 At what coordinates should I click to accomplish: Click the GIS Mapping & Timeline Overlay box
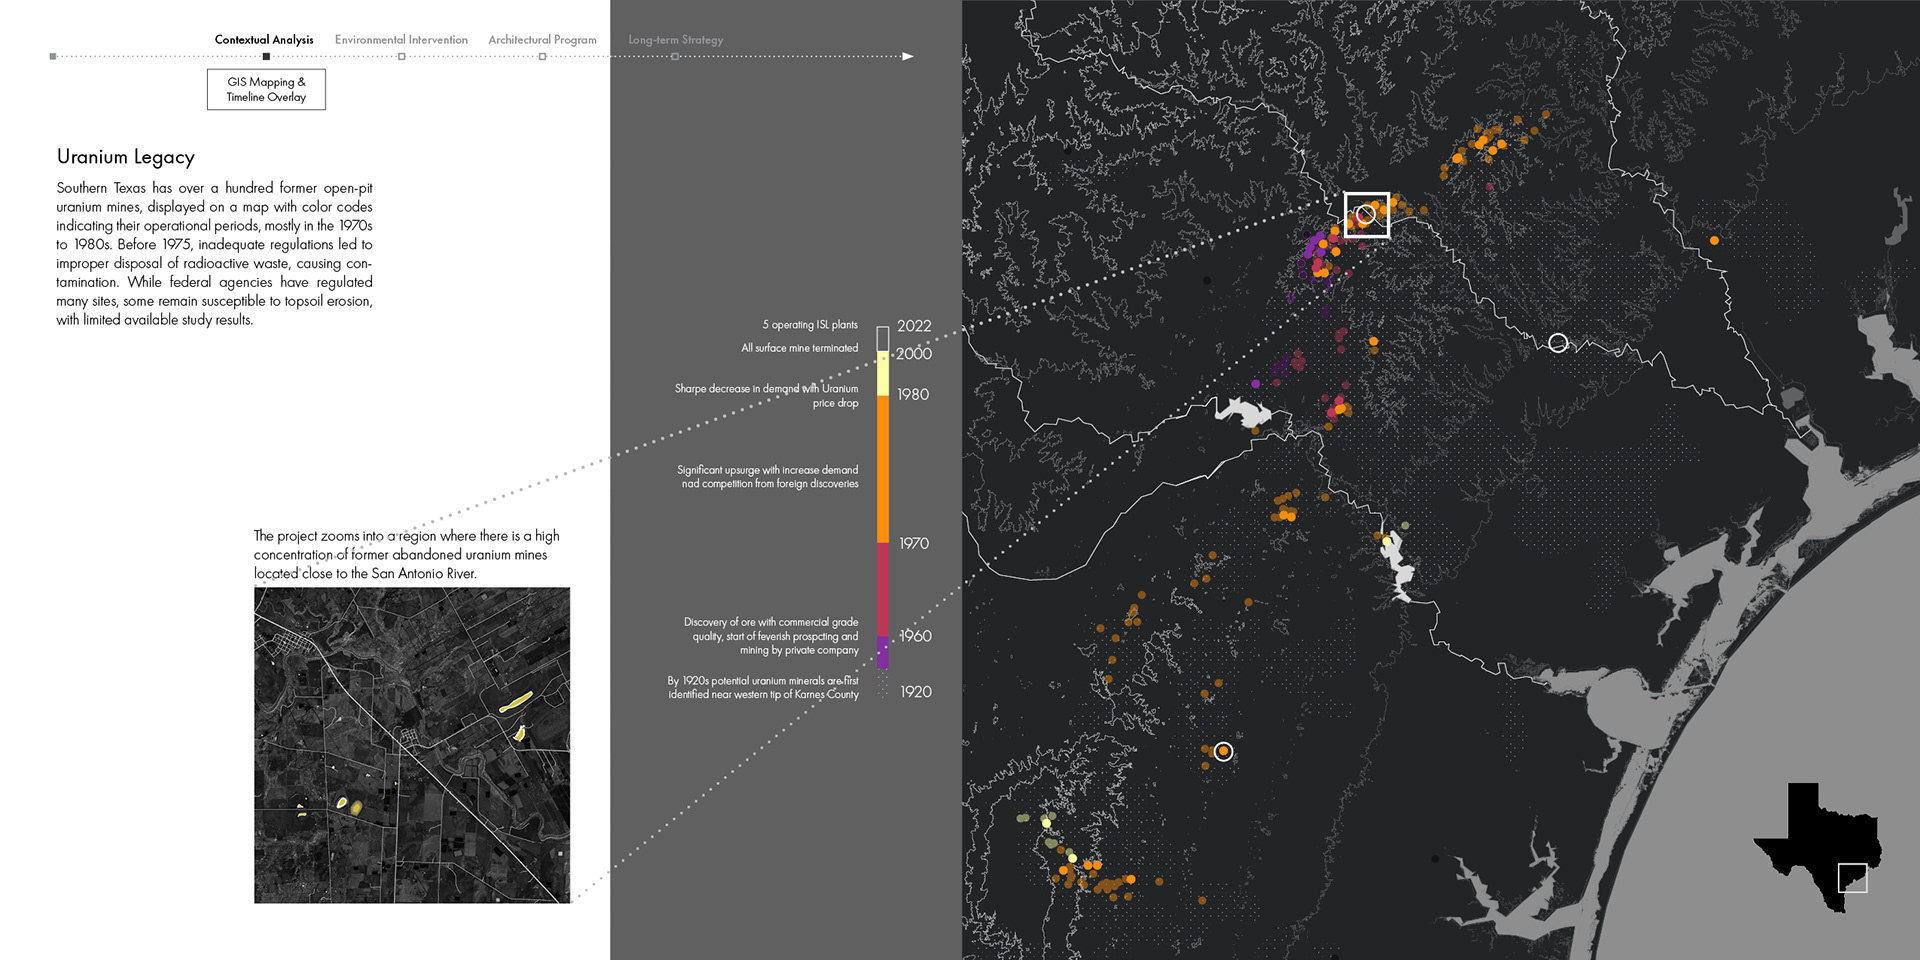click(266, 89)
